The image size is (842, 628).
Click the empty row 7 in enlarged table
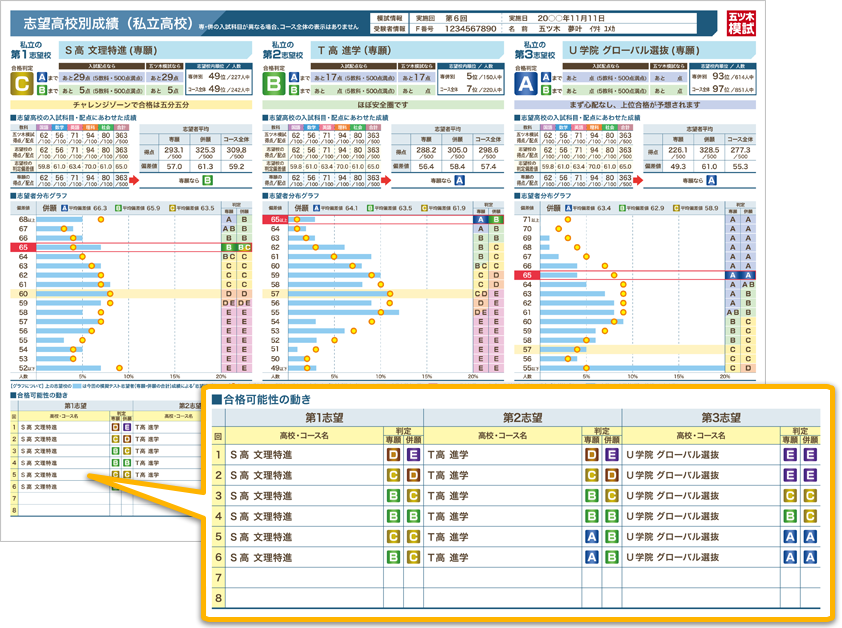[x=520, y=577]
